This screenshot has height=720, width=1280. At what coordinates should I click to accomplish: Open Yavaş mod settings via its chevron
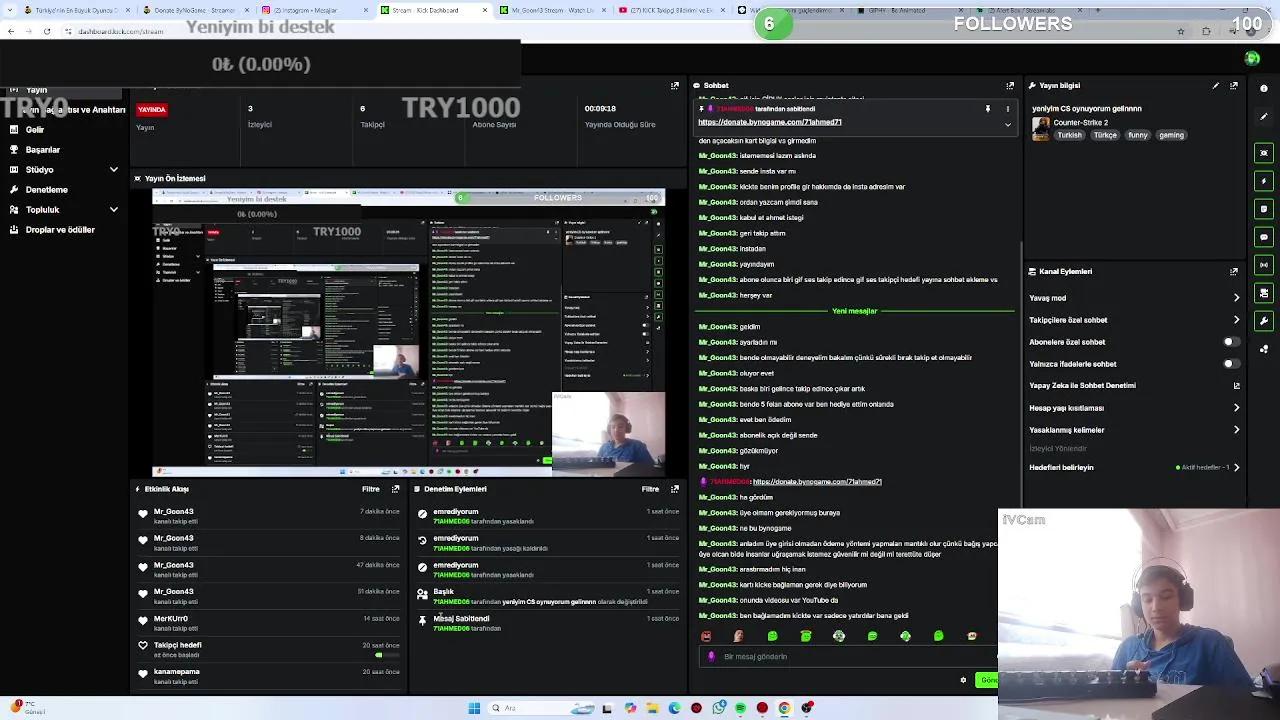coord(1237,297)
